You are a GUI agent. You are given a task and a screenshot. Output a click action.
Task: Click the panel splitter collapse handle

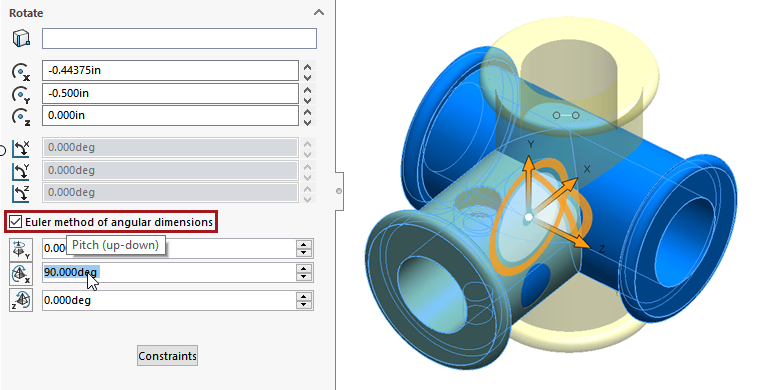click(x=339, y=191)
